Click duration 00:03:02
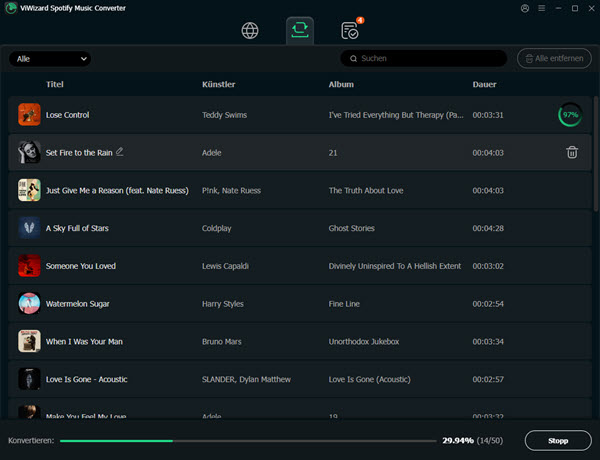This screenshot has width=600, height=460. (x=488, y=266)
